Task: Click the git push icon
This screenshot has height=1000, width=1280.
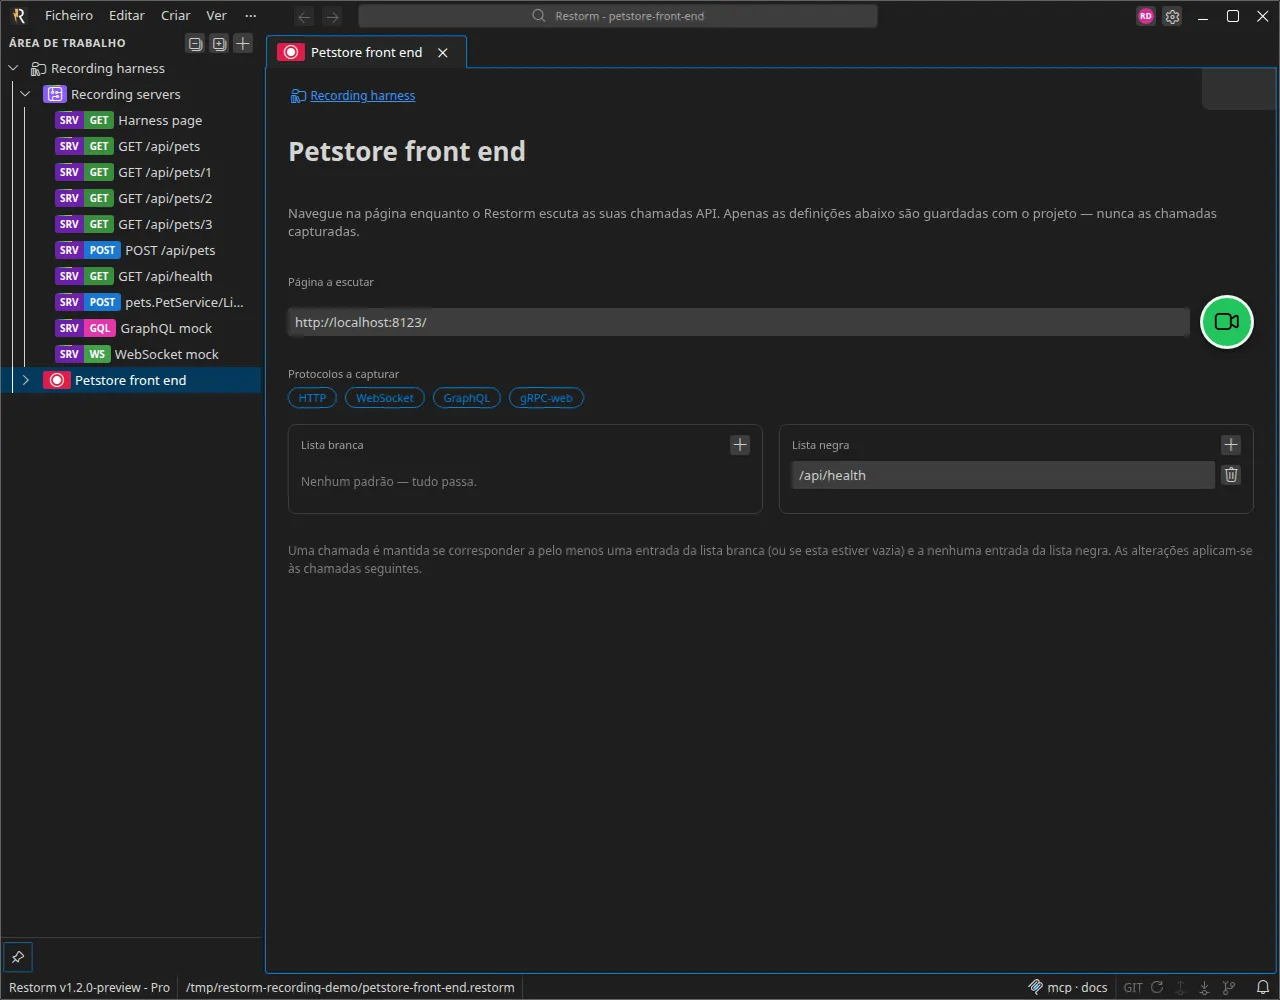Action: click(x=1181, y=987)
